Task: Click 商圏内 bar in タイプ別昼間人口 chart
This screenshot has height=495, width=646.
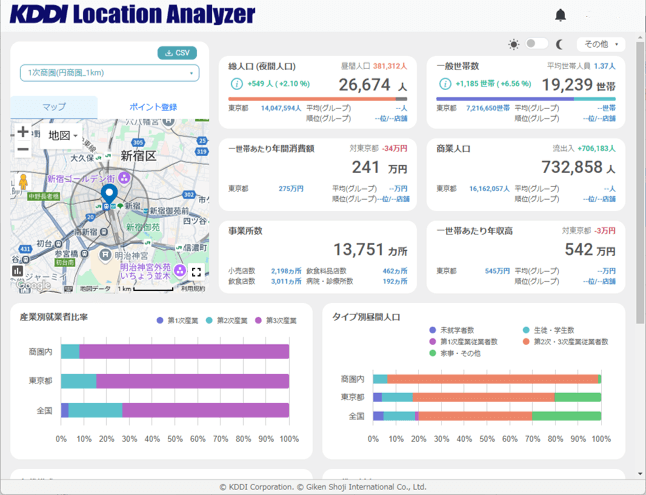Action: [x=487, y=379]
